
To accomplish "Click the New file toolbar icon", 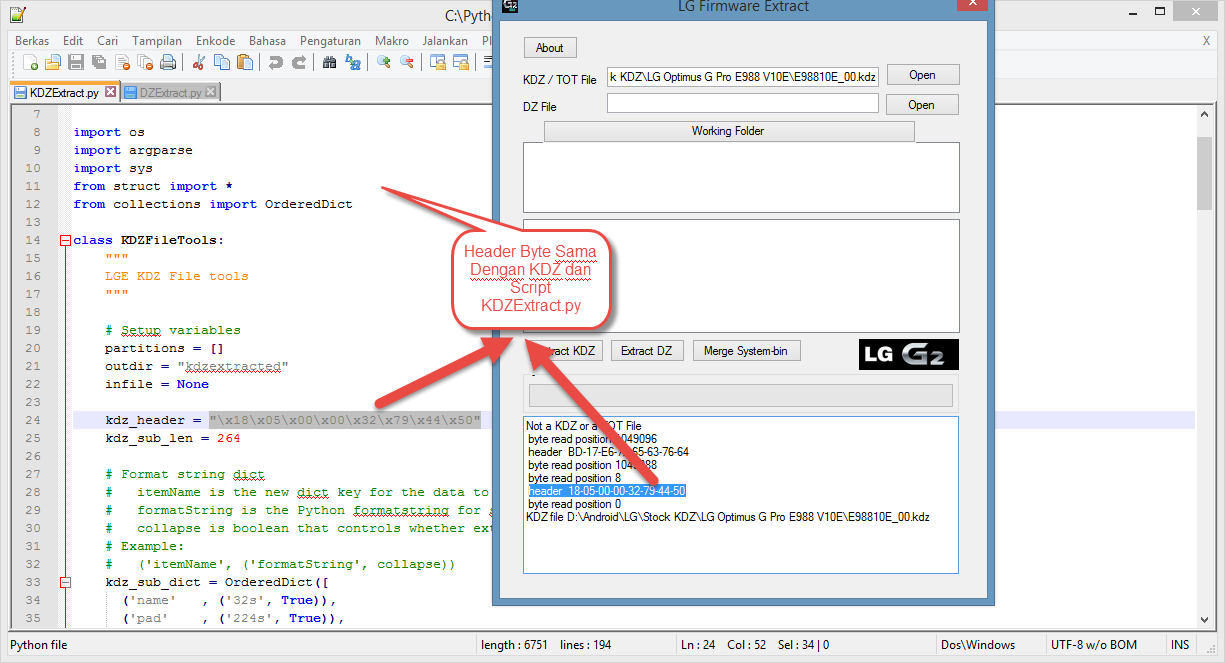I will (x=30, y=62).
